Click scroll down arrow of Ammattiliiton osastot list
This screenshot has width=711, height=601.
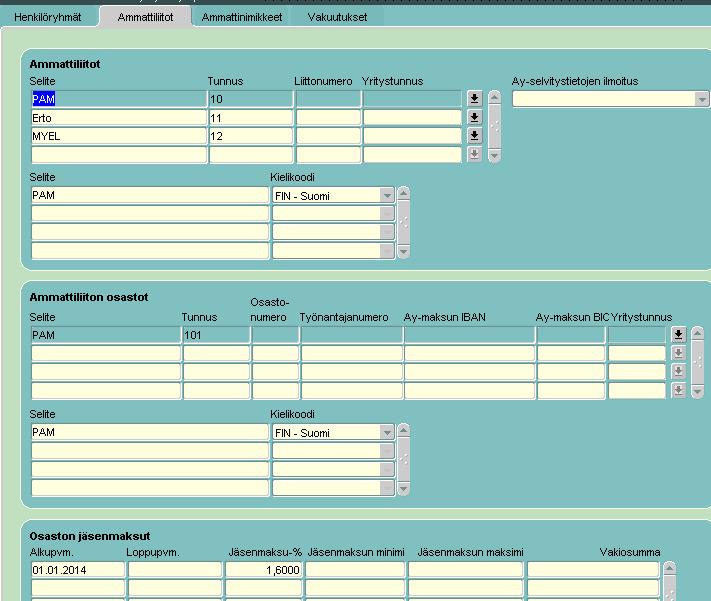(697, 391)
